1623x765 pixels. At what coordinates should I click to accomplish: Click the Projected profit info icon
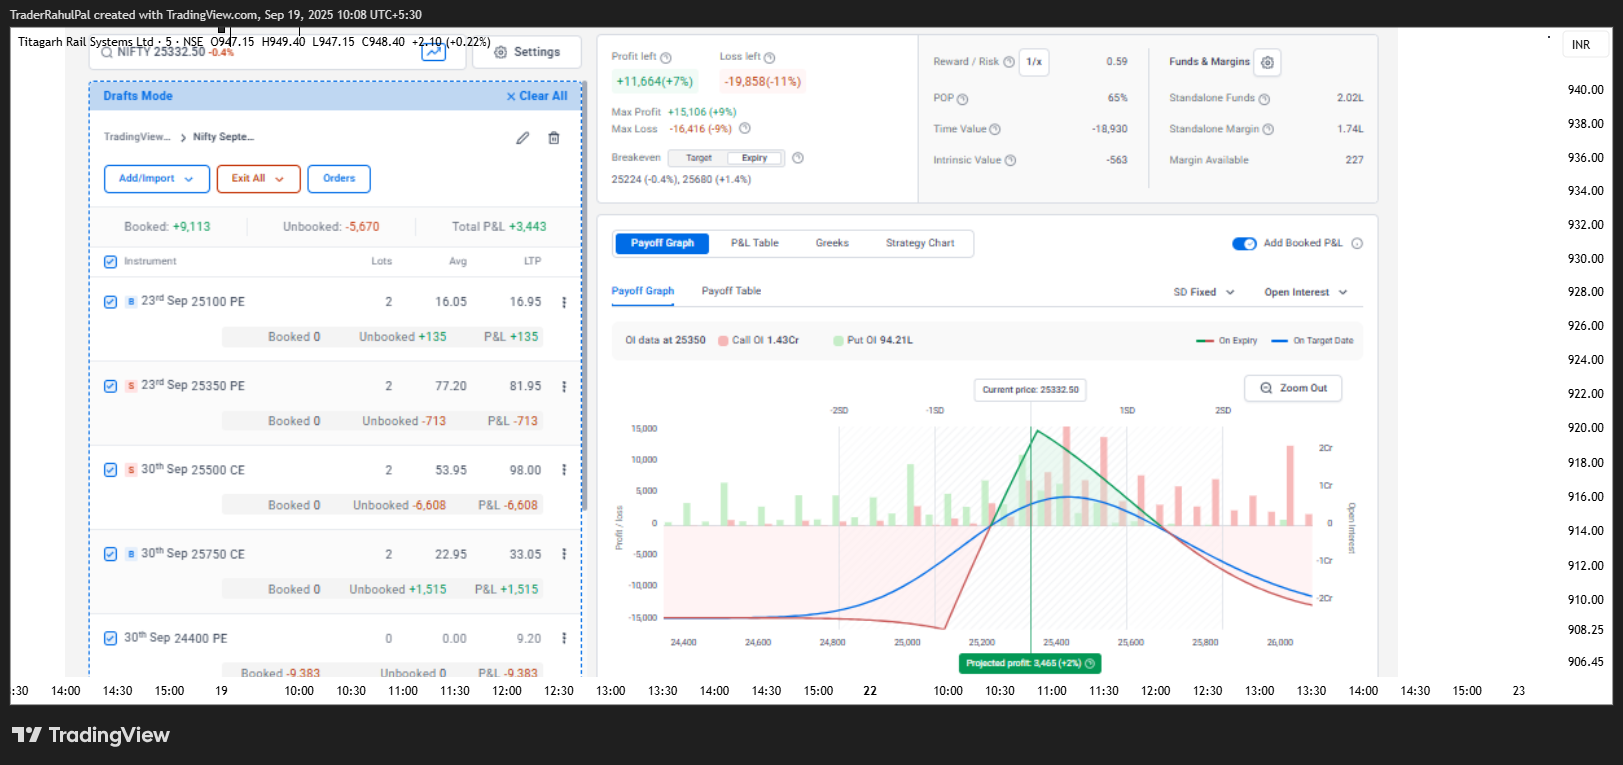point(1090,663)
